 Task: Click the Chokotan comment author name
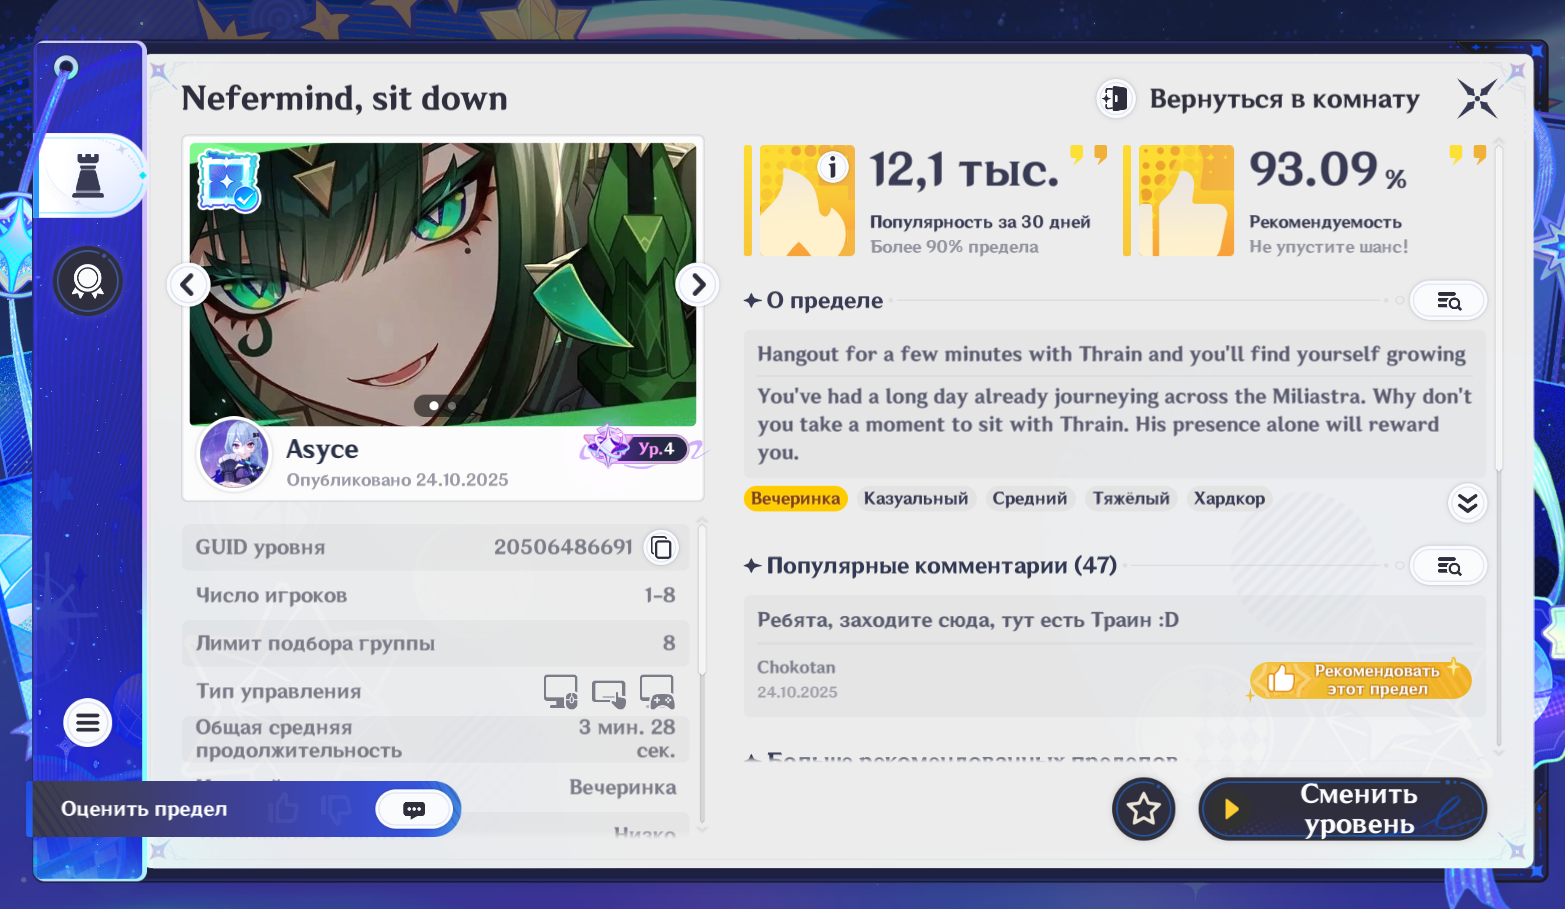click(x=796, y=667)
